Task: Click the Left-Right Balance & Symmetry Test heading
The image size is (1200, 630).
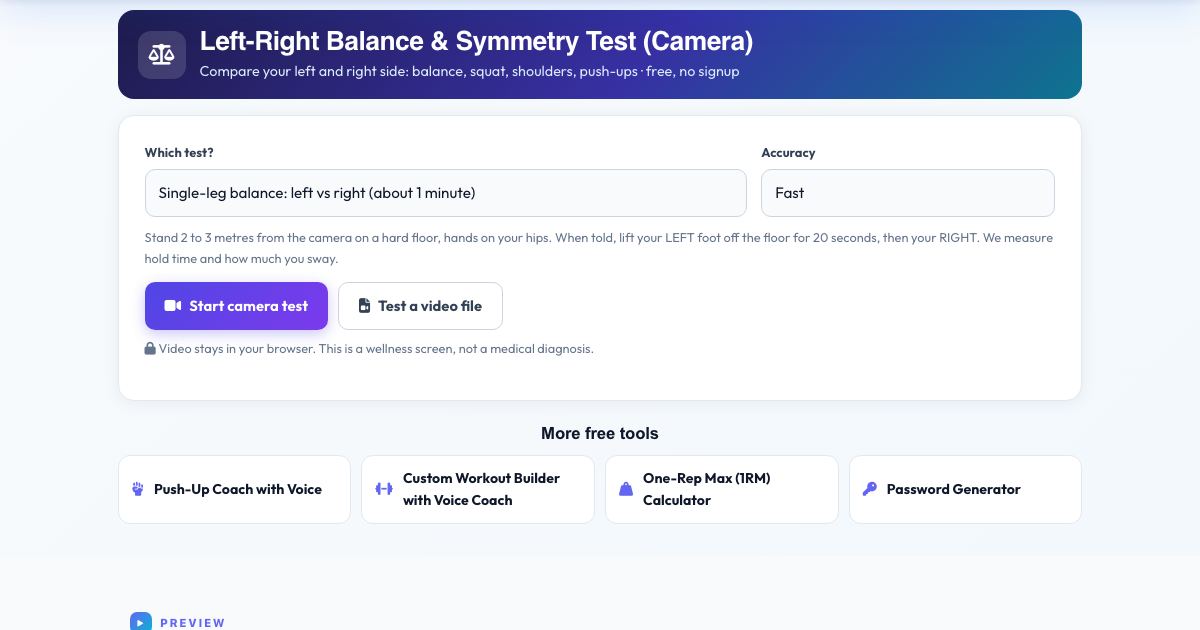Action: tap(476, 41)
